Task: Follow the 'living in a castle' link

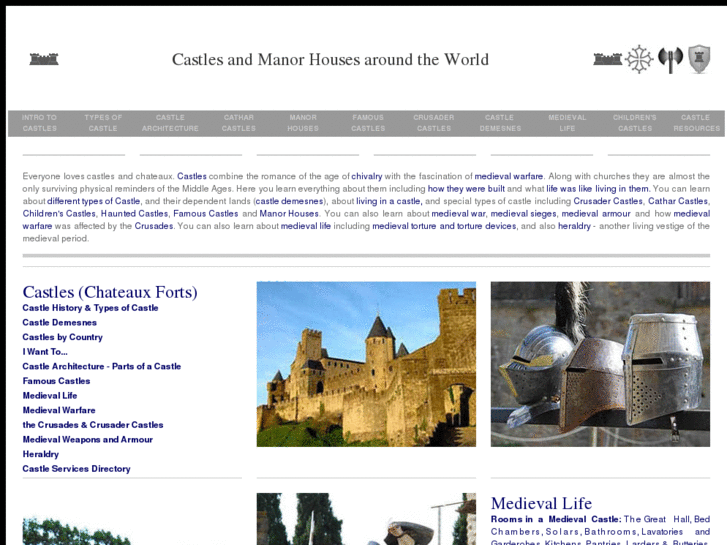Action: tap(389, 201)
